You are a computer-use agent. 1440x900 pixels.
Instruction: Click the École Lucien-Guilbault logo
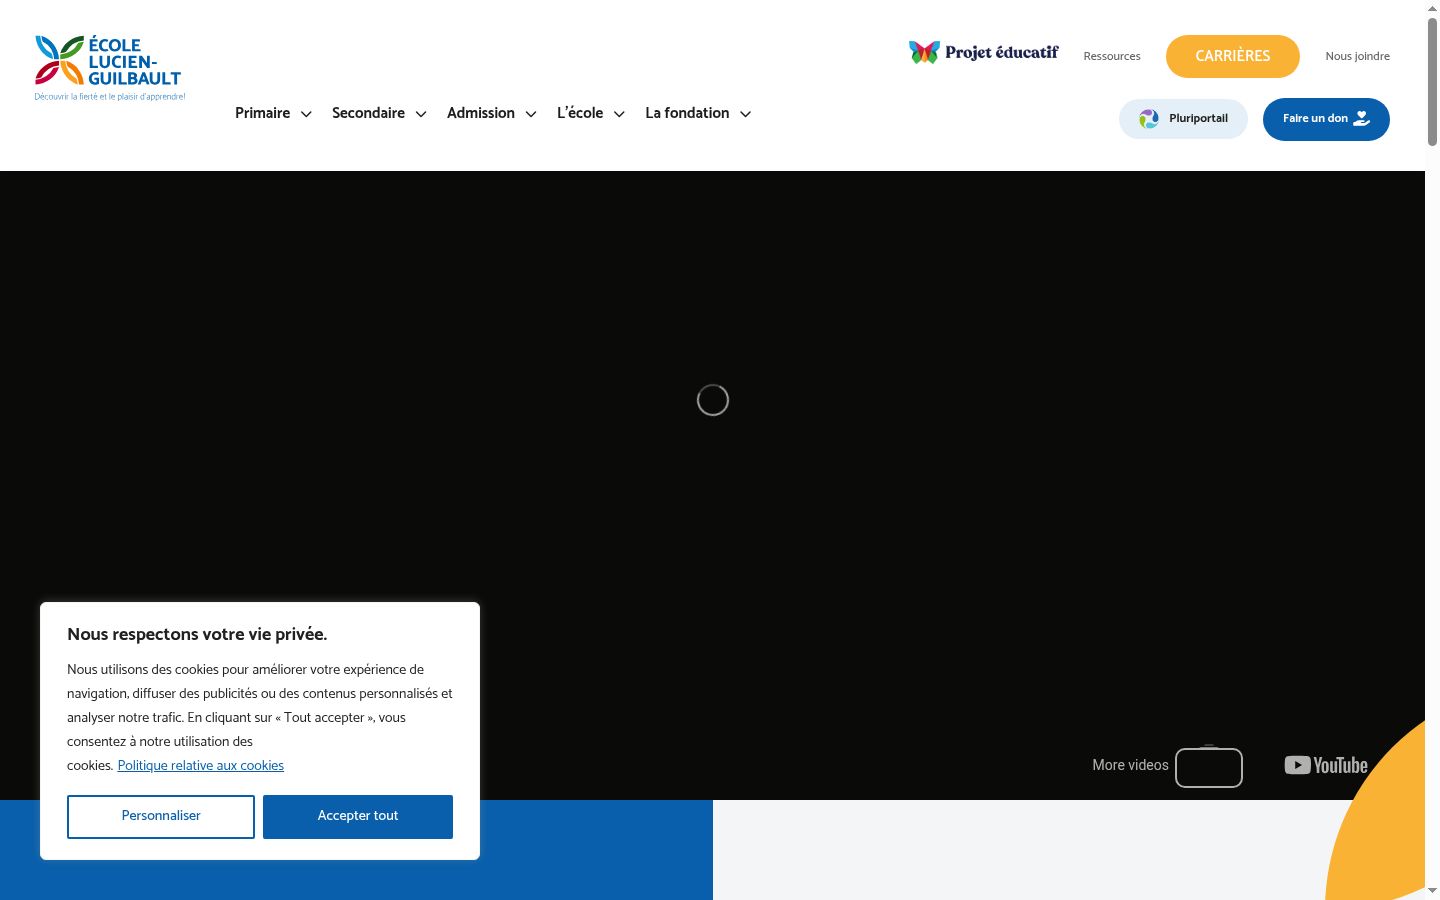pyautogui.click(x=109, y=68)
